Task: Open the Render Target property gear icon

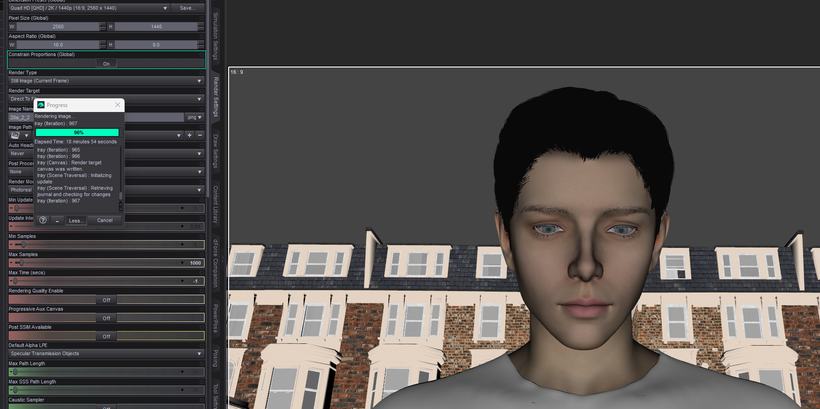Action: tap(202, 91)
